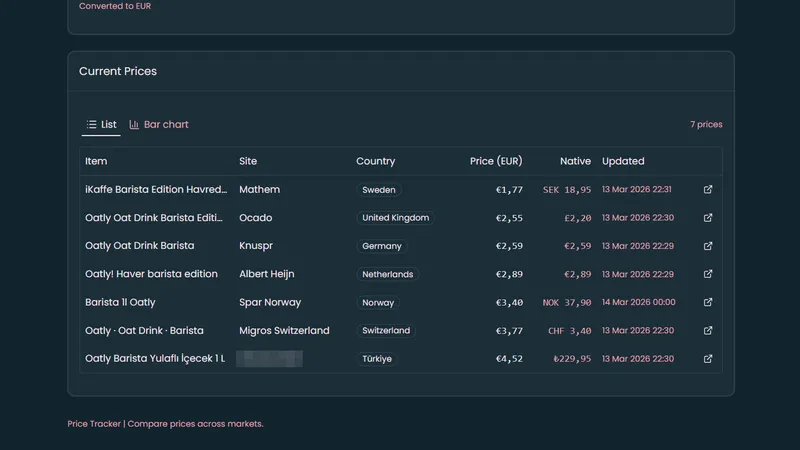Click the Ocado site cell
Viewport: 800px width, 450px height.
click(256, 218)
